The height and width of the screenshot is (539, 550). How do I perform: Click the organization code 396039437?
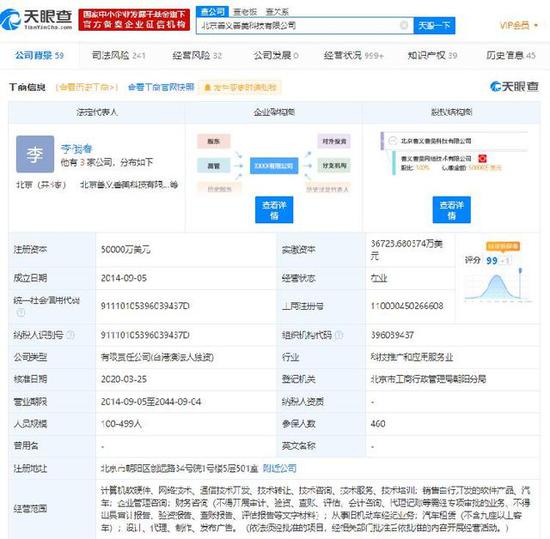pyautogui.click(x=392, y=335)
